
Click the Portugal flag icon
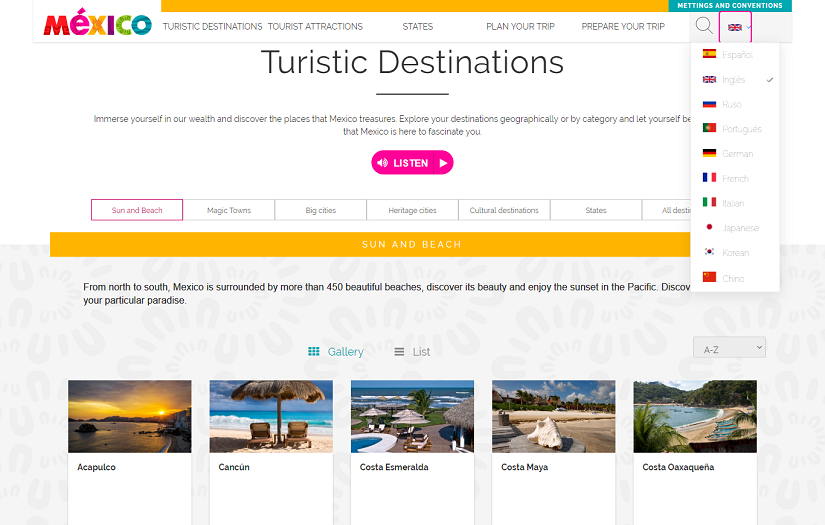pyautogui.click(x=709, y=128)
